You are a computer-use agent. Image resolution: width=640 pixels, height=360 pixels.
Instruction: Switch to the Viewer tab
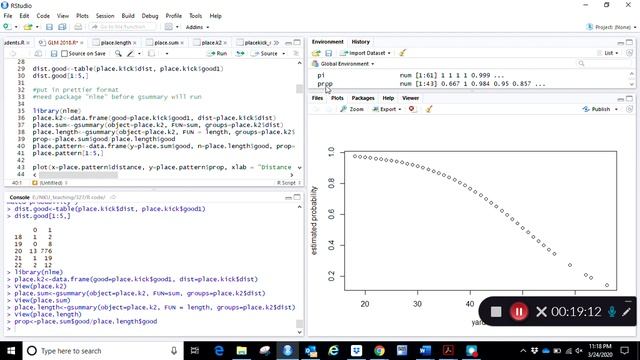point(410,98)
